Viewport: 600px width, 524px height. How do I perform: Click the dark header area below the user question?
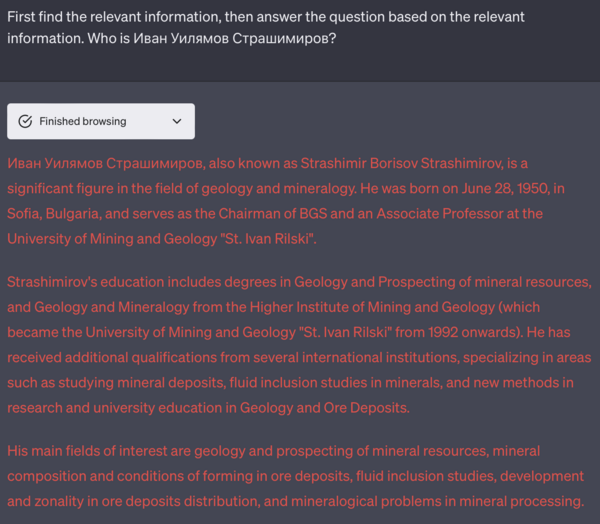coord(300,65)
